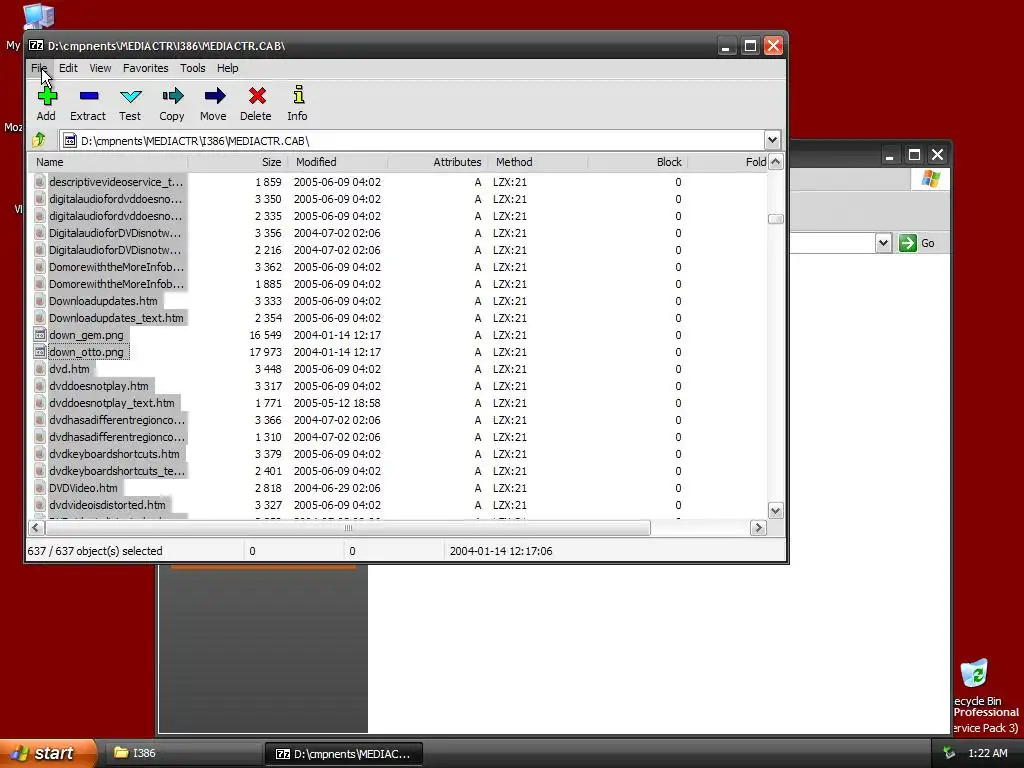The height and width of the screenshot is (768, 1024).
Task: Switch to D:\cmpnents\MEDIAC... taskbar button
Action: 344,754
